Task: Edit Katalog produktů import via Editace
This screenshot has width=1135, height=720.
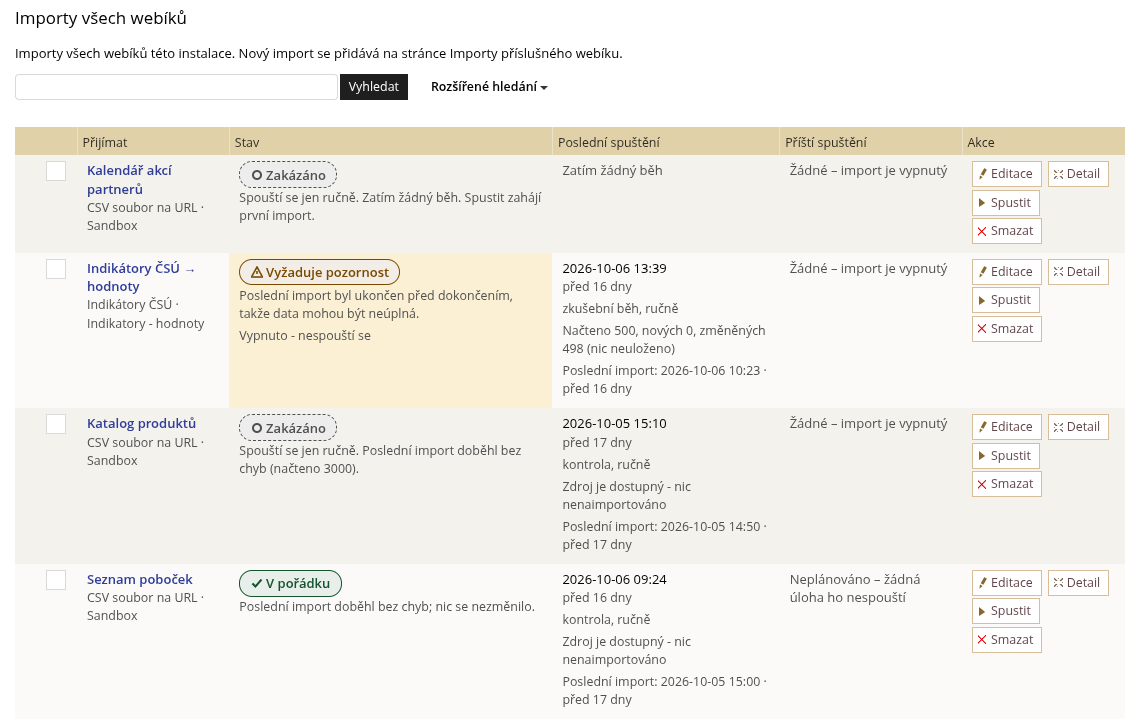Action: [1006, 427]
